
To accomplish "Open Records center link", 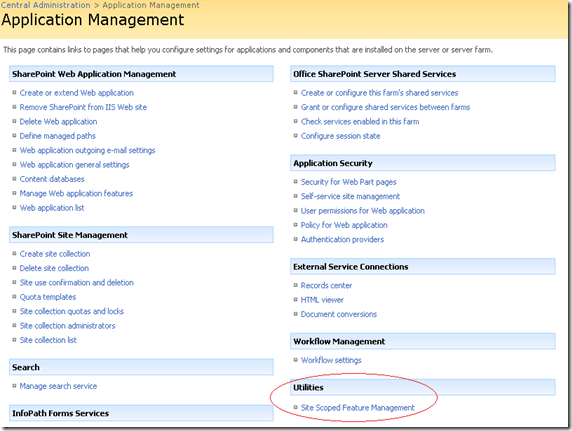I will point(326,285).
